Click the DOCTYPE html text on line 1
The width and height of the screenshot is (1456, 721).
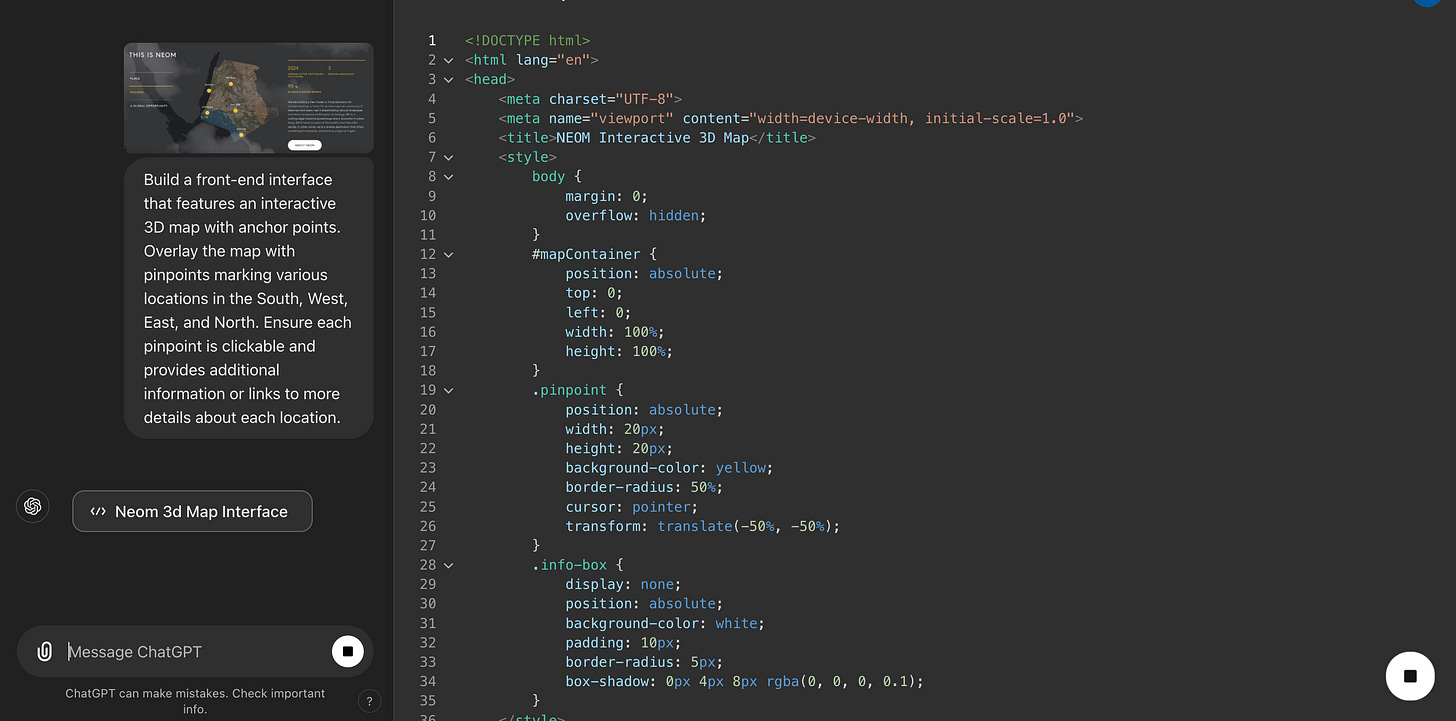[x=528, y=40]
